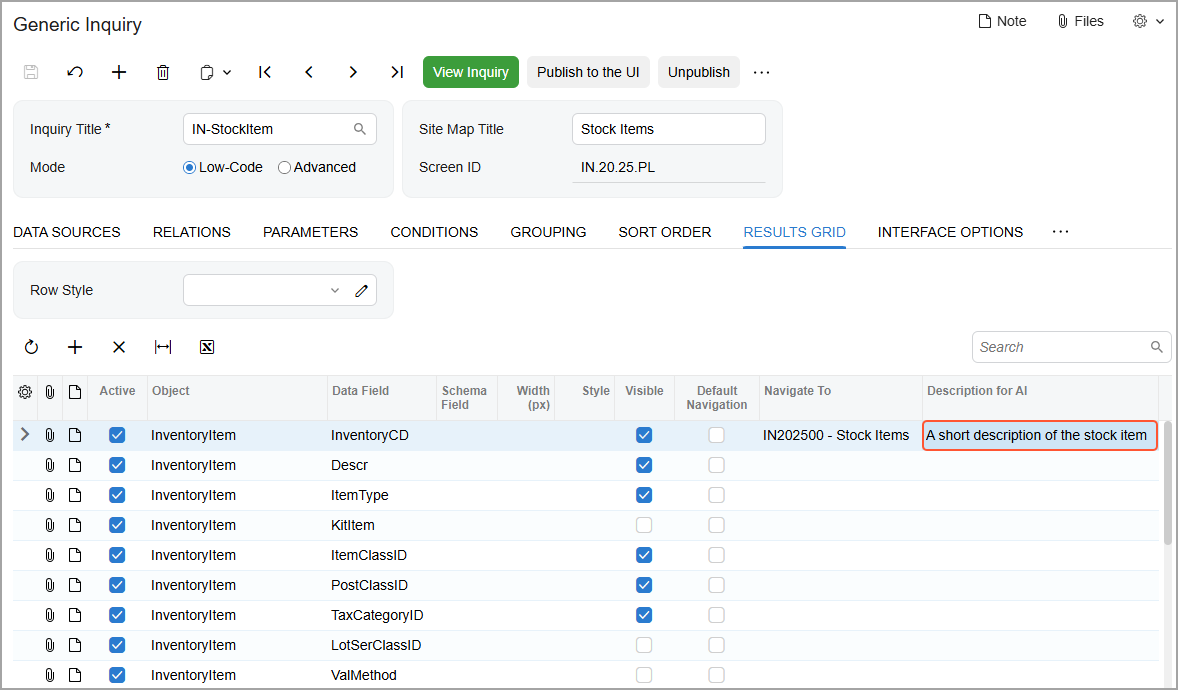This screenshot has width=1178, height=690.
Task: Go to the first record
Action: [264, 72]
